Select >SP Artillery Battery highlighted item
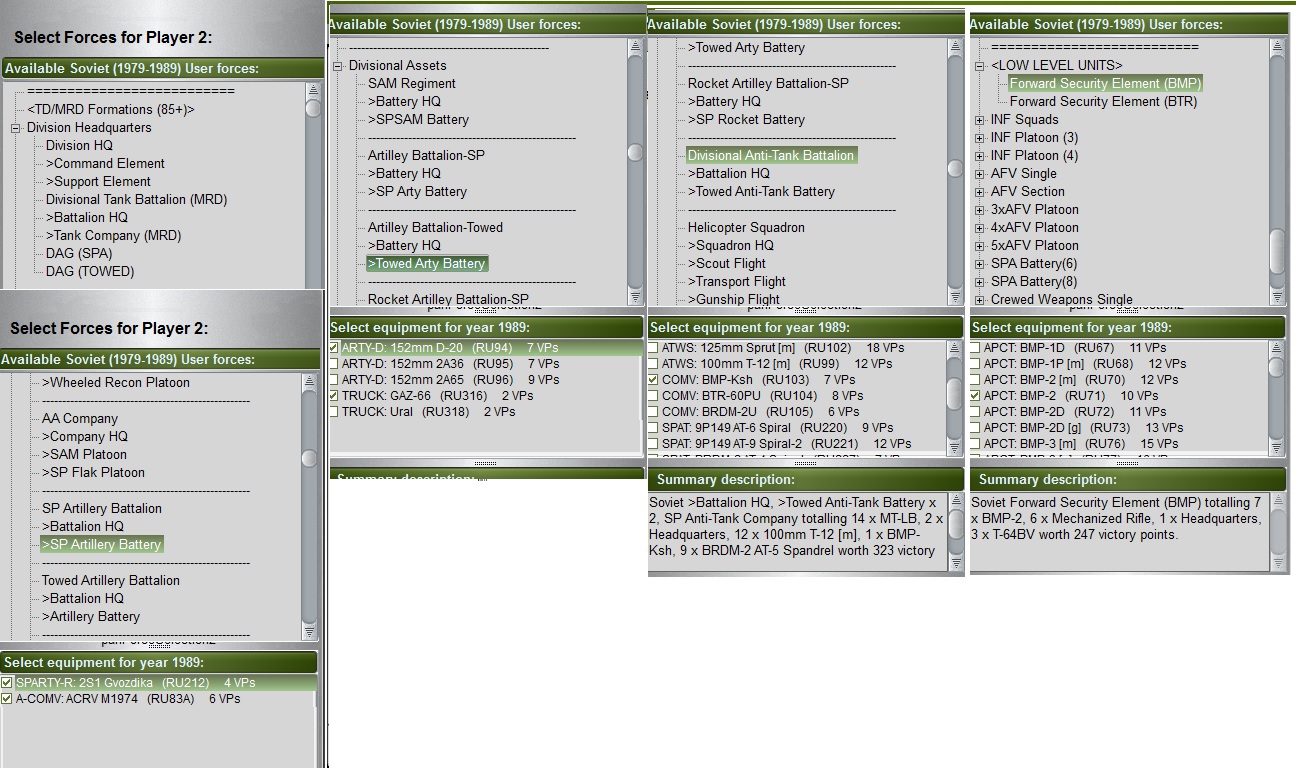 (101, 545)
